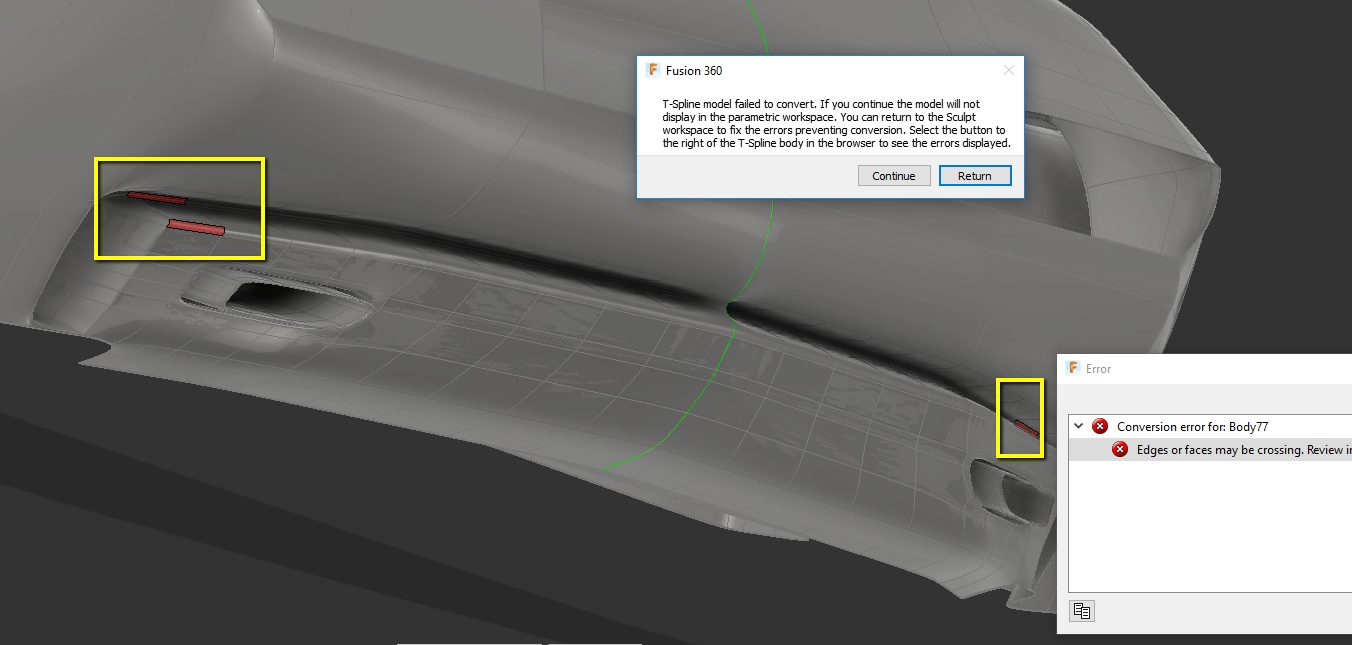
Task: Collapse the Conversion error for Body77 group
Action: 1078,425
